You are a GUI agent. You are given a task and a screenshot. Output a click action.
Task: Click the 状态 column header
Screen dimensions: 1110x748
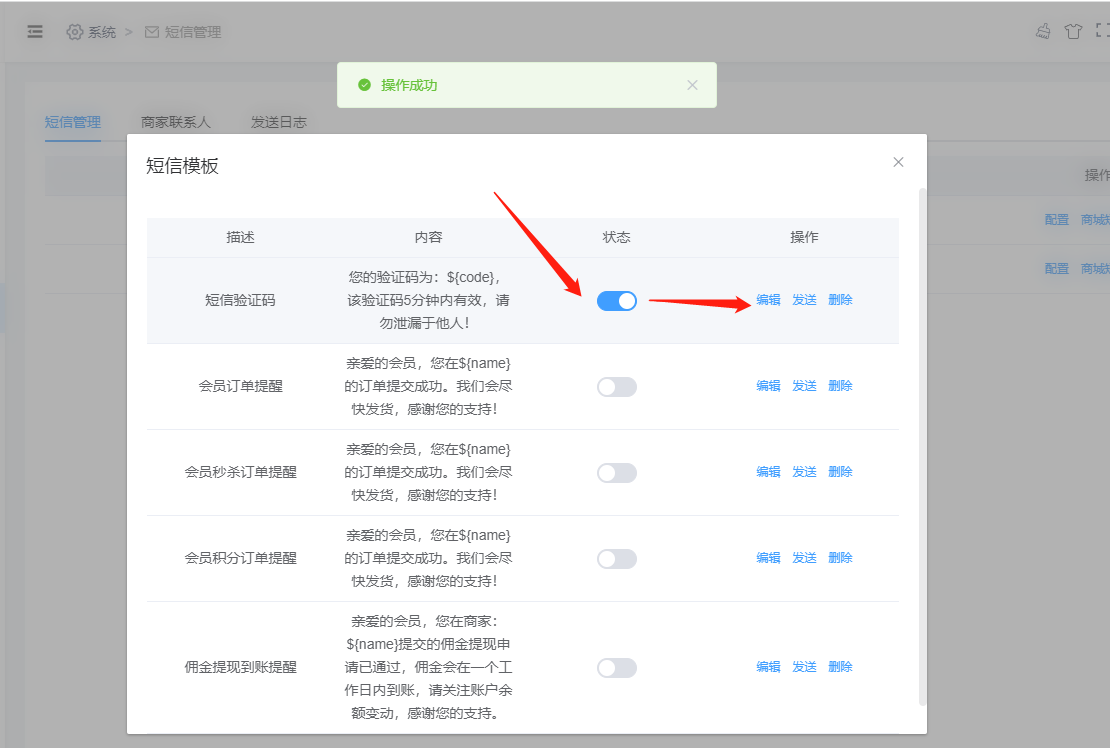pyautogui.click(x=617, y=237)
